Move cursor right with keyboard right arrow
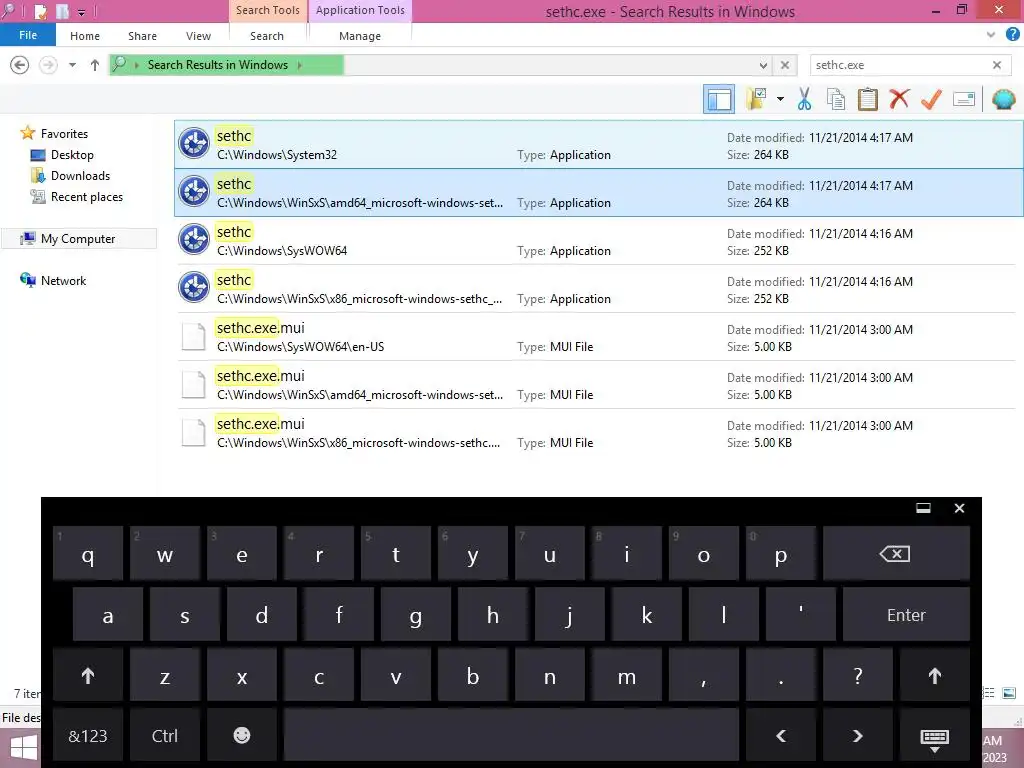The image size is (1024, 768). pos(857,735)
